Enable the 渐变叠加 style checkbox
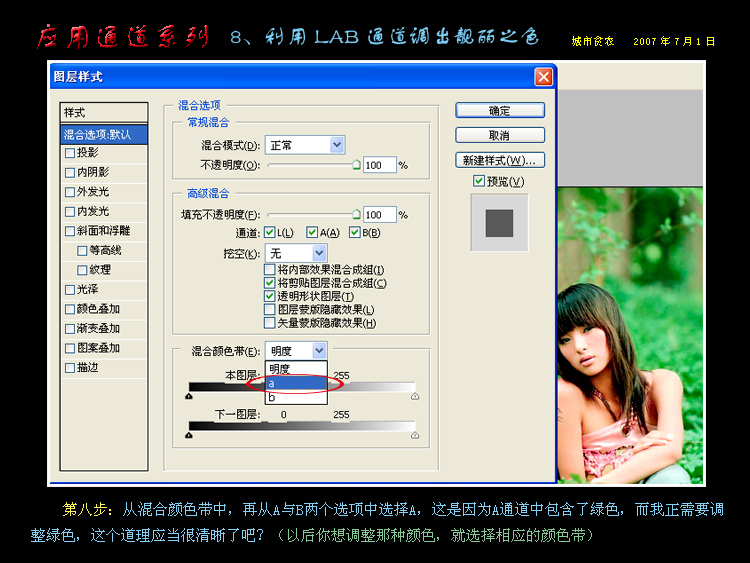Screen dimensions: 750x563 coord(70,329)
